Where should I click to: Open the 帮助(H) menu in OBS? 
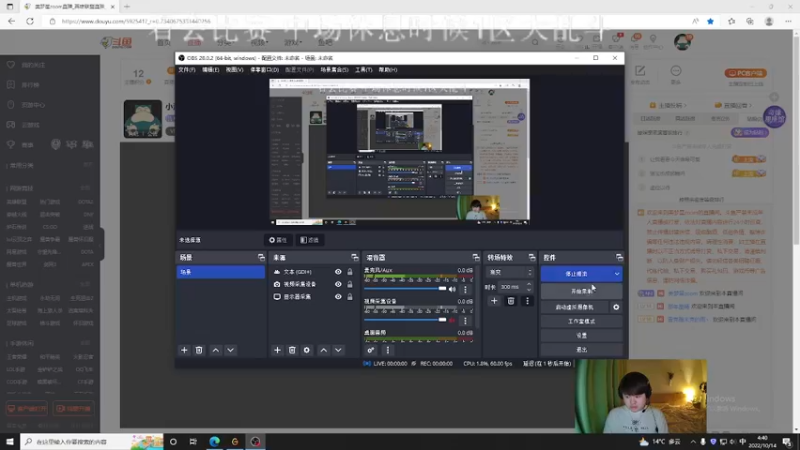pyautogui.click(x=387, y=70)
